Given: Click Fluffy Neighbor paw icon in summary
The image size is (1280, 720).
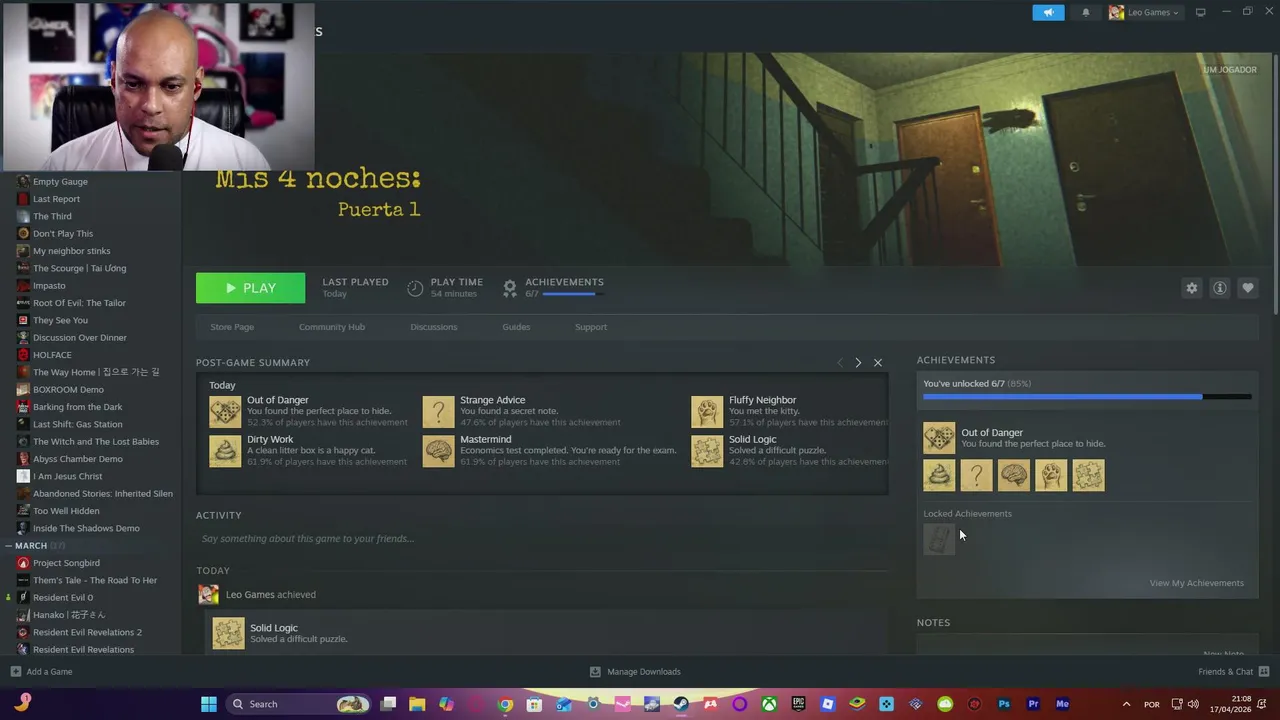Looking at the screenshot, I should (x=707, y=411).
